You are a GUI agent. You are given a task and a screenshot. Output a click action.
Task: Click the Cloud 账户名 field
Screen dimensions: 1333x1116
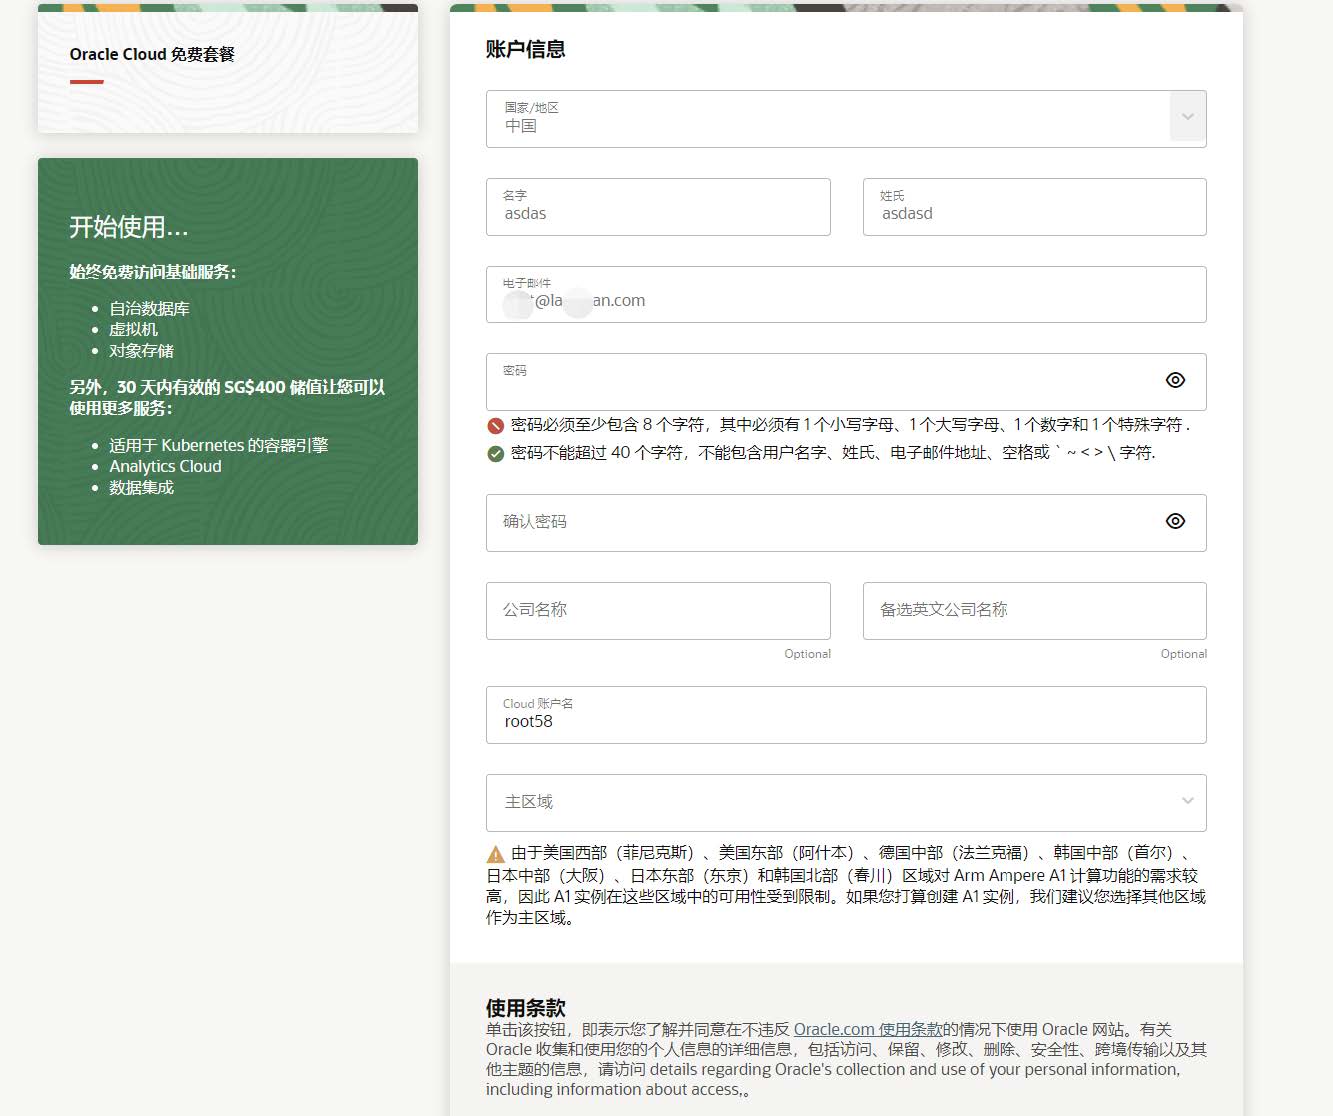(846, 715)
